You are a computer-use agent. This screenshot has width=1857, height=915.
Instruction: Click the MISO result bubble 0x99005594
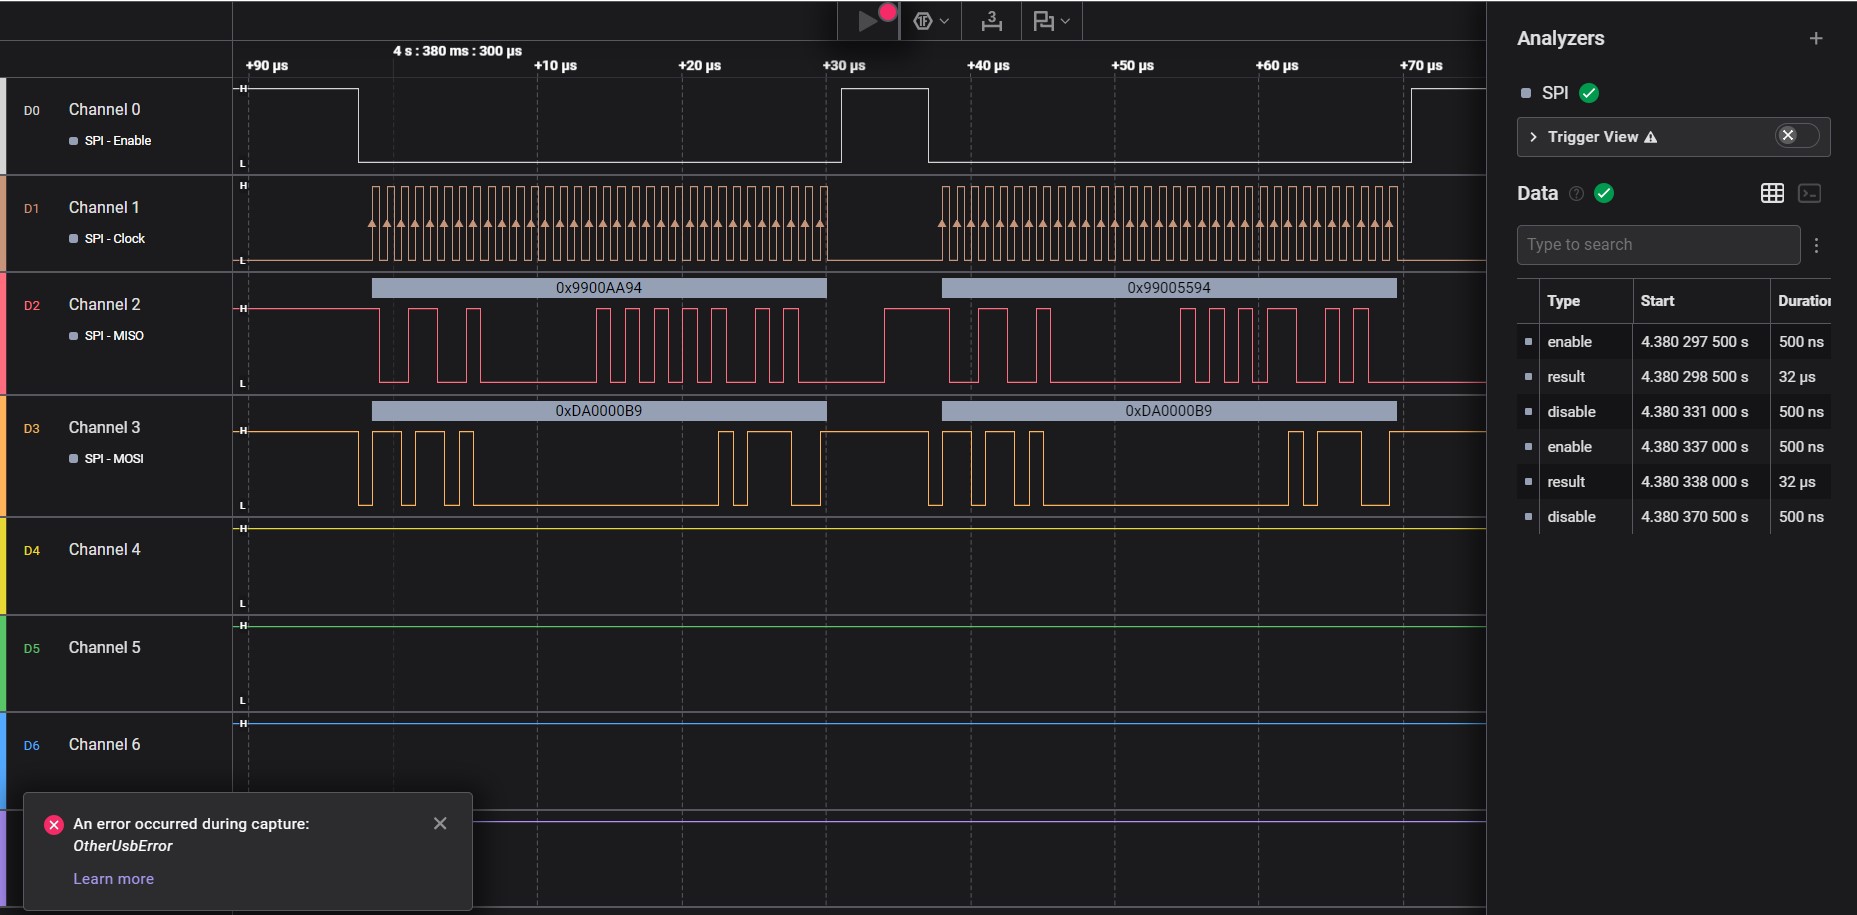(1169, 288)
